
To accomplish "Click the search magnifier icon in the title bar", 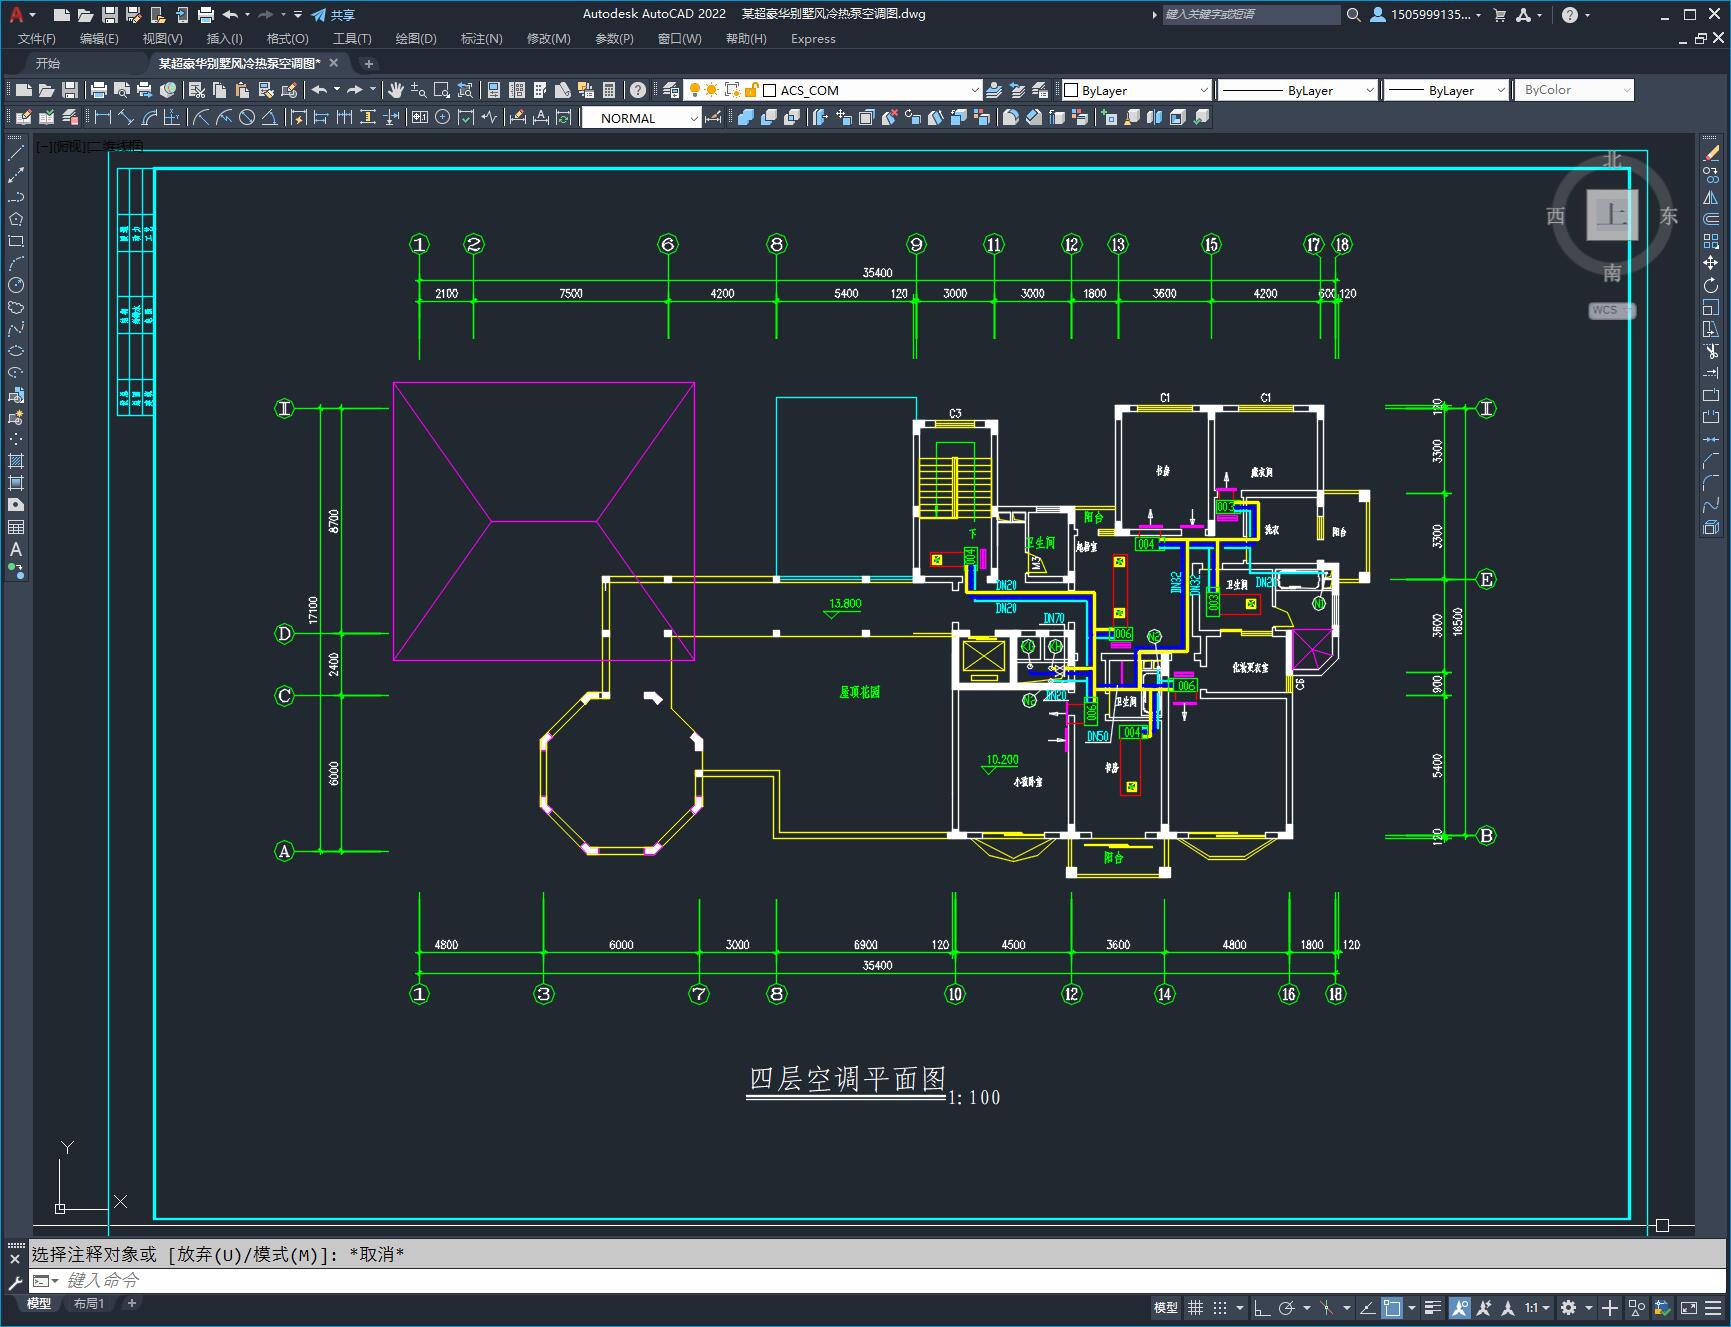I will [x=1353, y=15].
